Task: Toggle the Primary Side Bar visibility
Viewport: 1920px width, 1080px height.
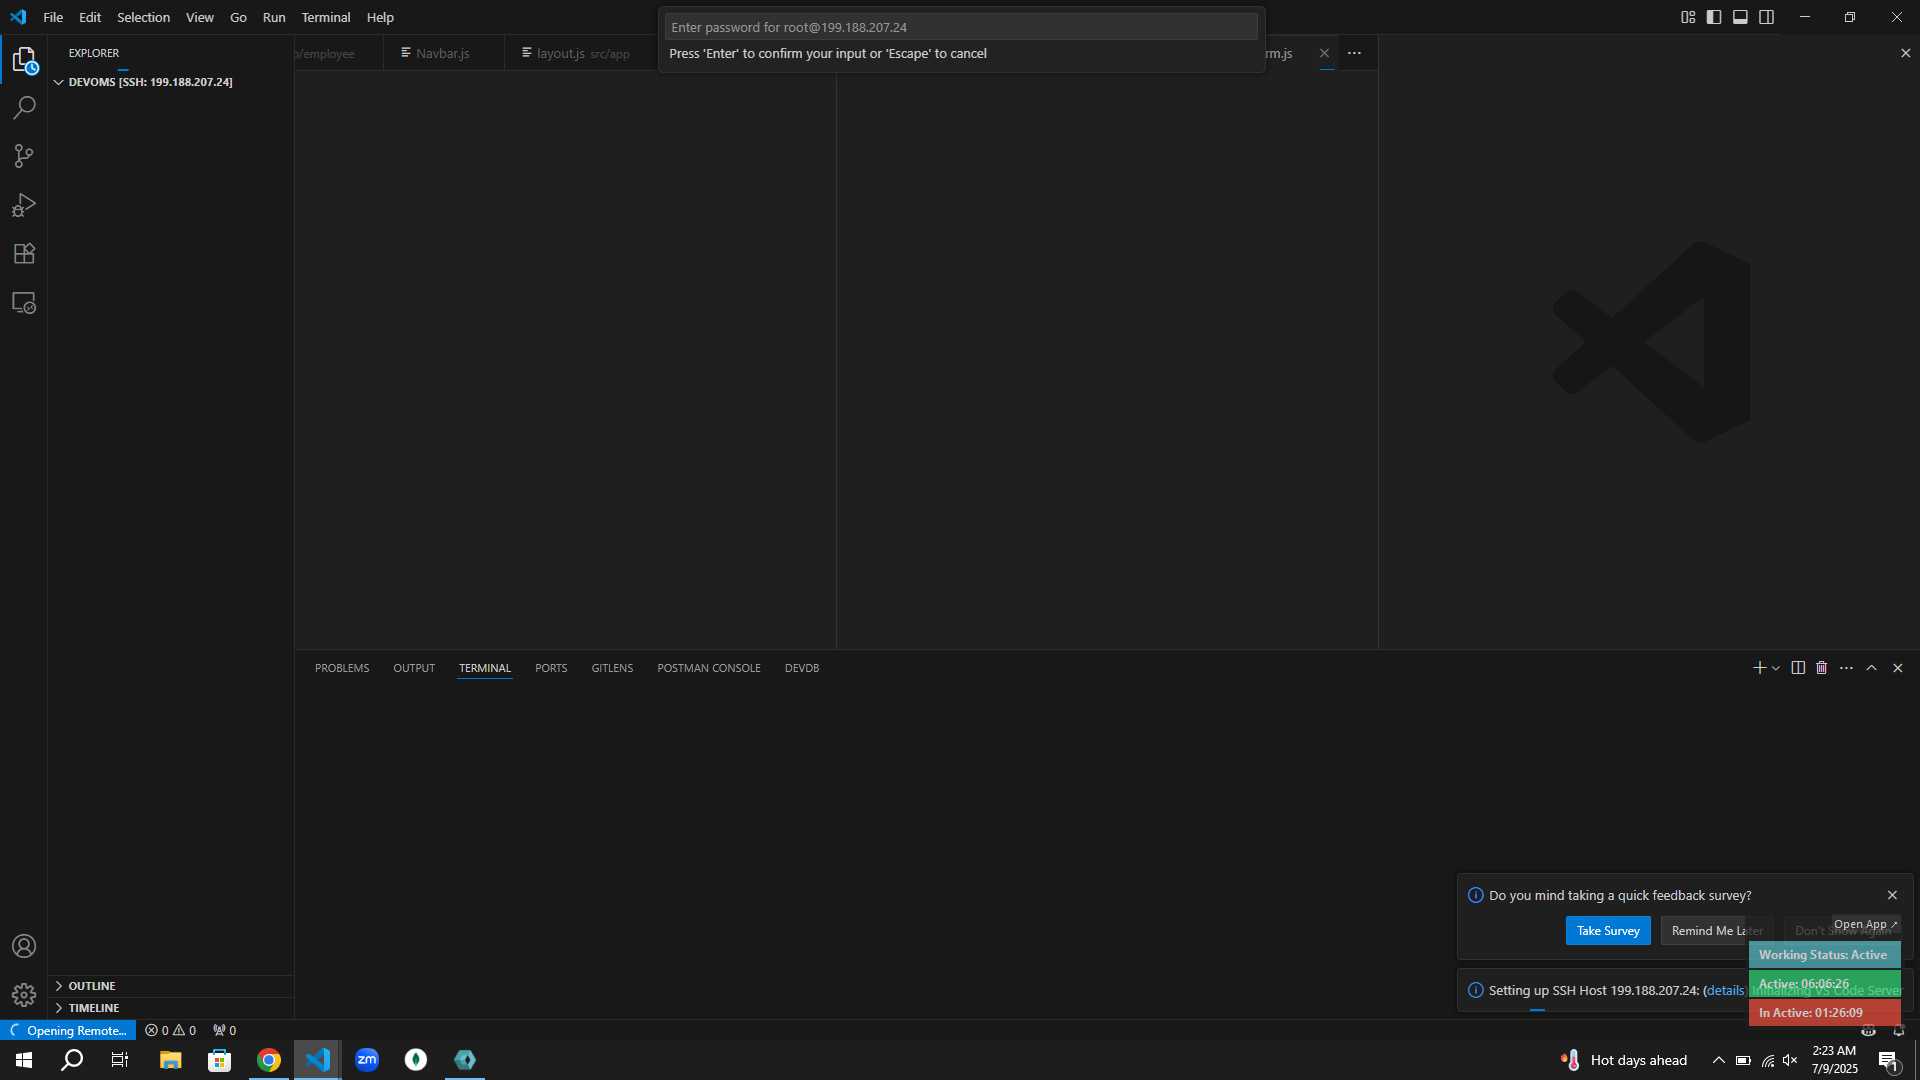Action: pos(1714,17)
